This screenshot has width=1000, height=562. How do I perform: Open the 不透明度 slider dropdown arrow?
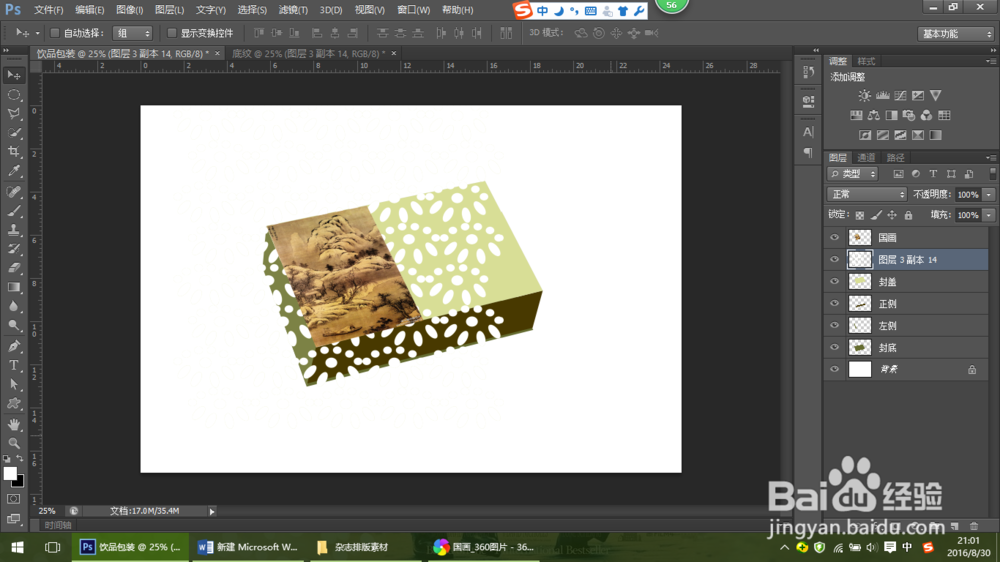pyautogui.click(x=989, y=195)
